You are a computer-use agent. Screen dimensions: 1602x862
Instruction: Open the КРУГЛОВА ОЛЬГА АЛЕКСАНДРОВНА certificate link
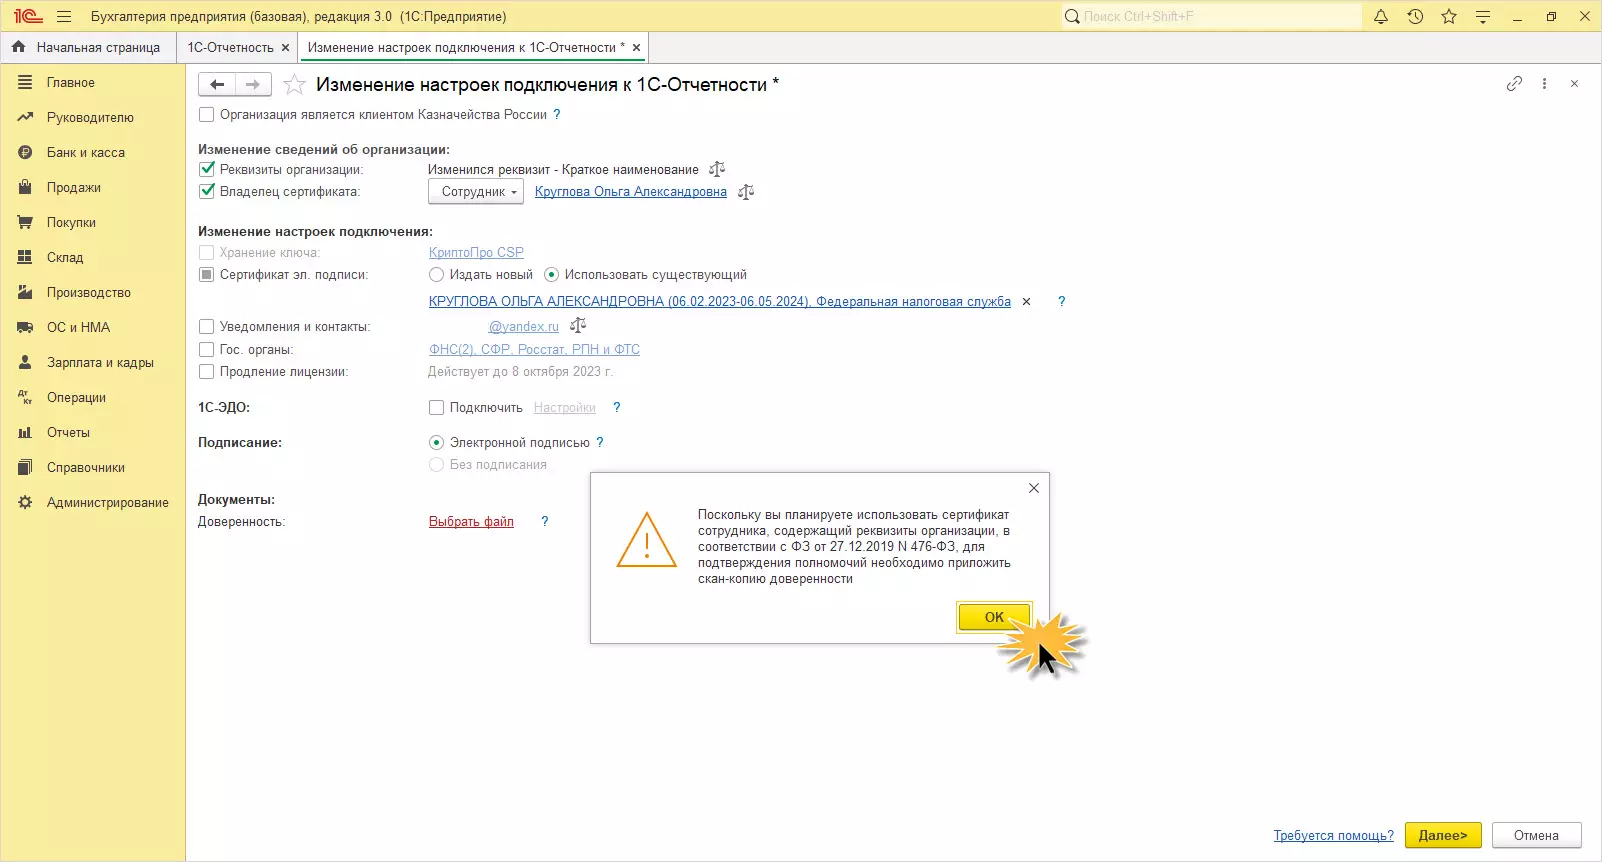(x=720, y=301)
